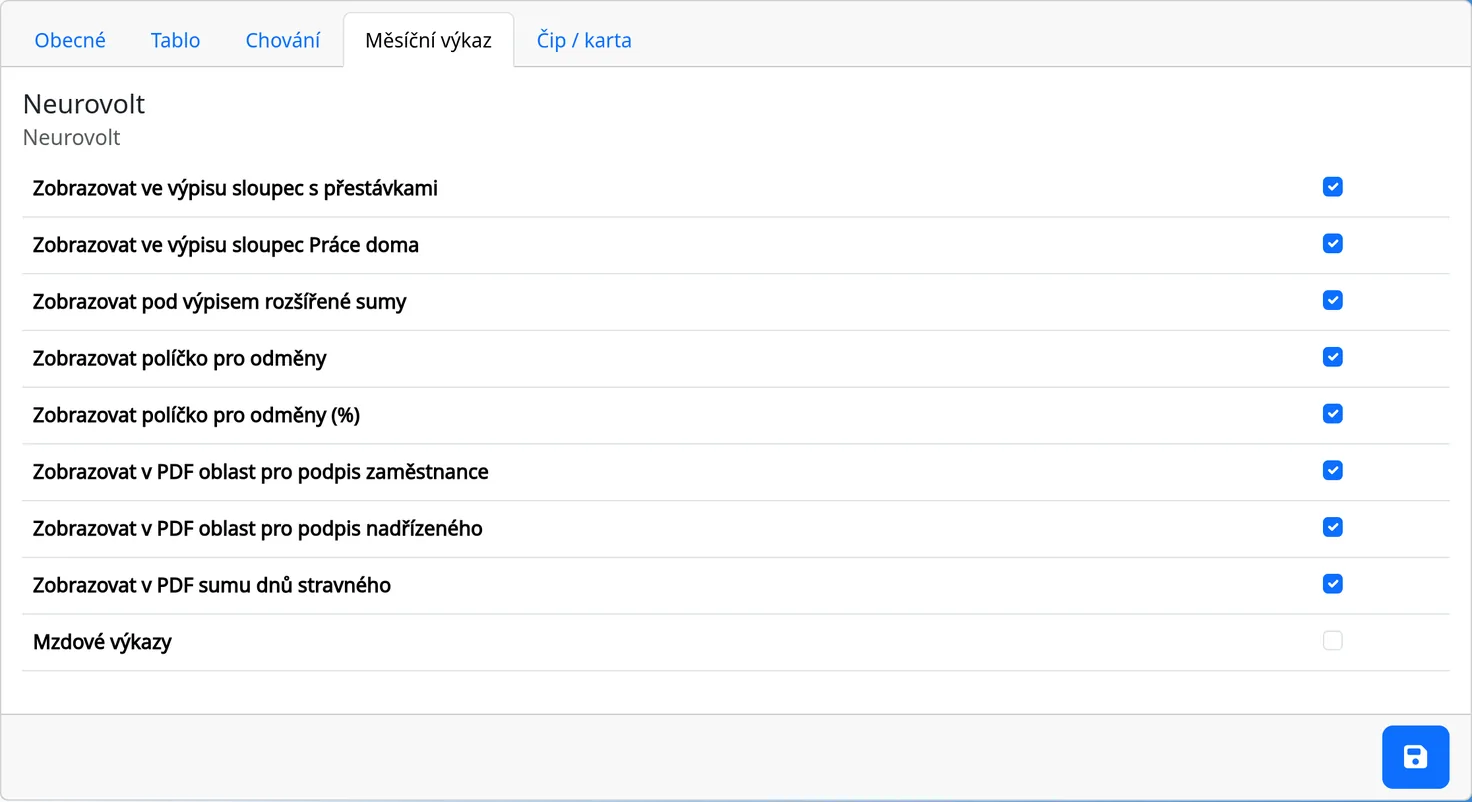Click the large Neurovolt heading
Viewport: 1472px width, 802px height.
click(x=84, y=104)
